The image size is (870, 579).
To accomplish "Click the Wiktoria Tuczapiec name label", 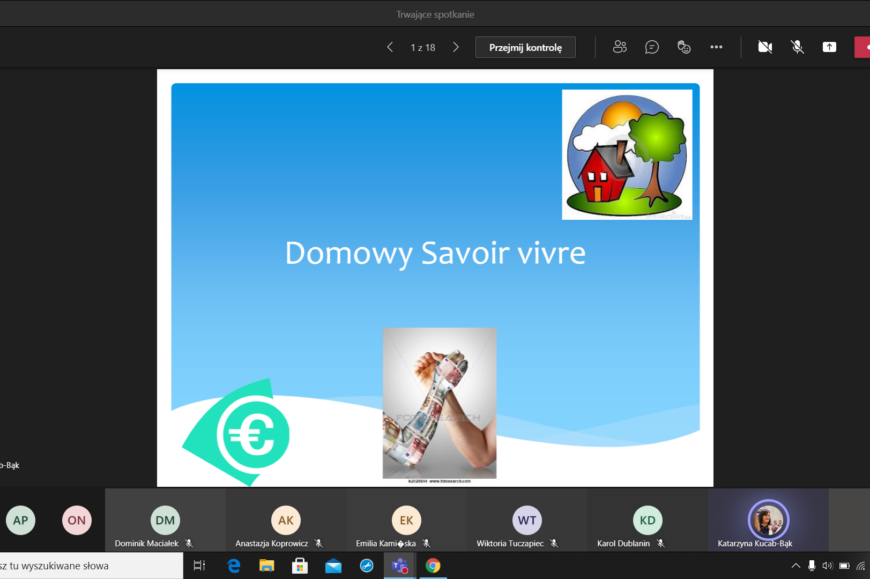I will pyautogui.click(x=510, y=544).
